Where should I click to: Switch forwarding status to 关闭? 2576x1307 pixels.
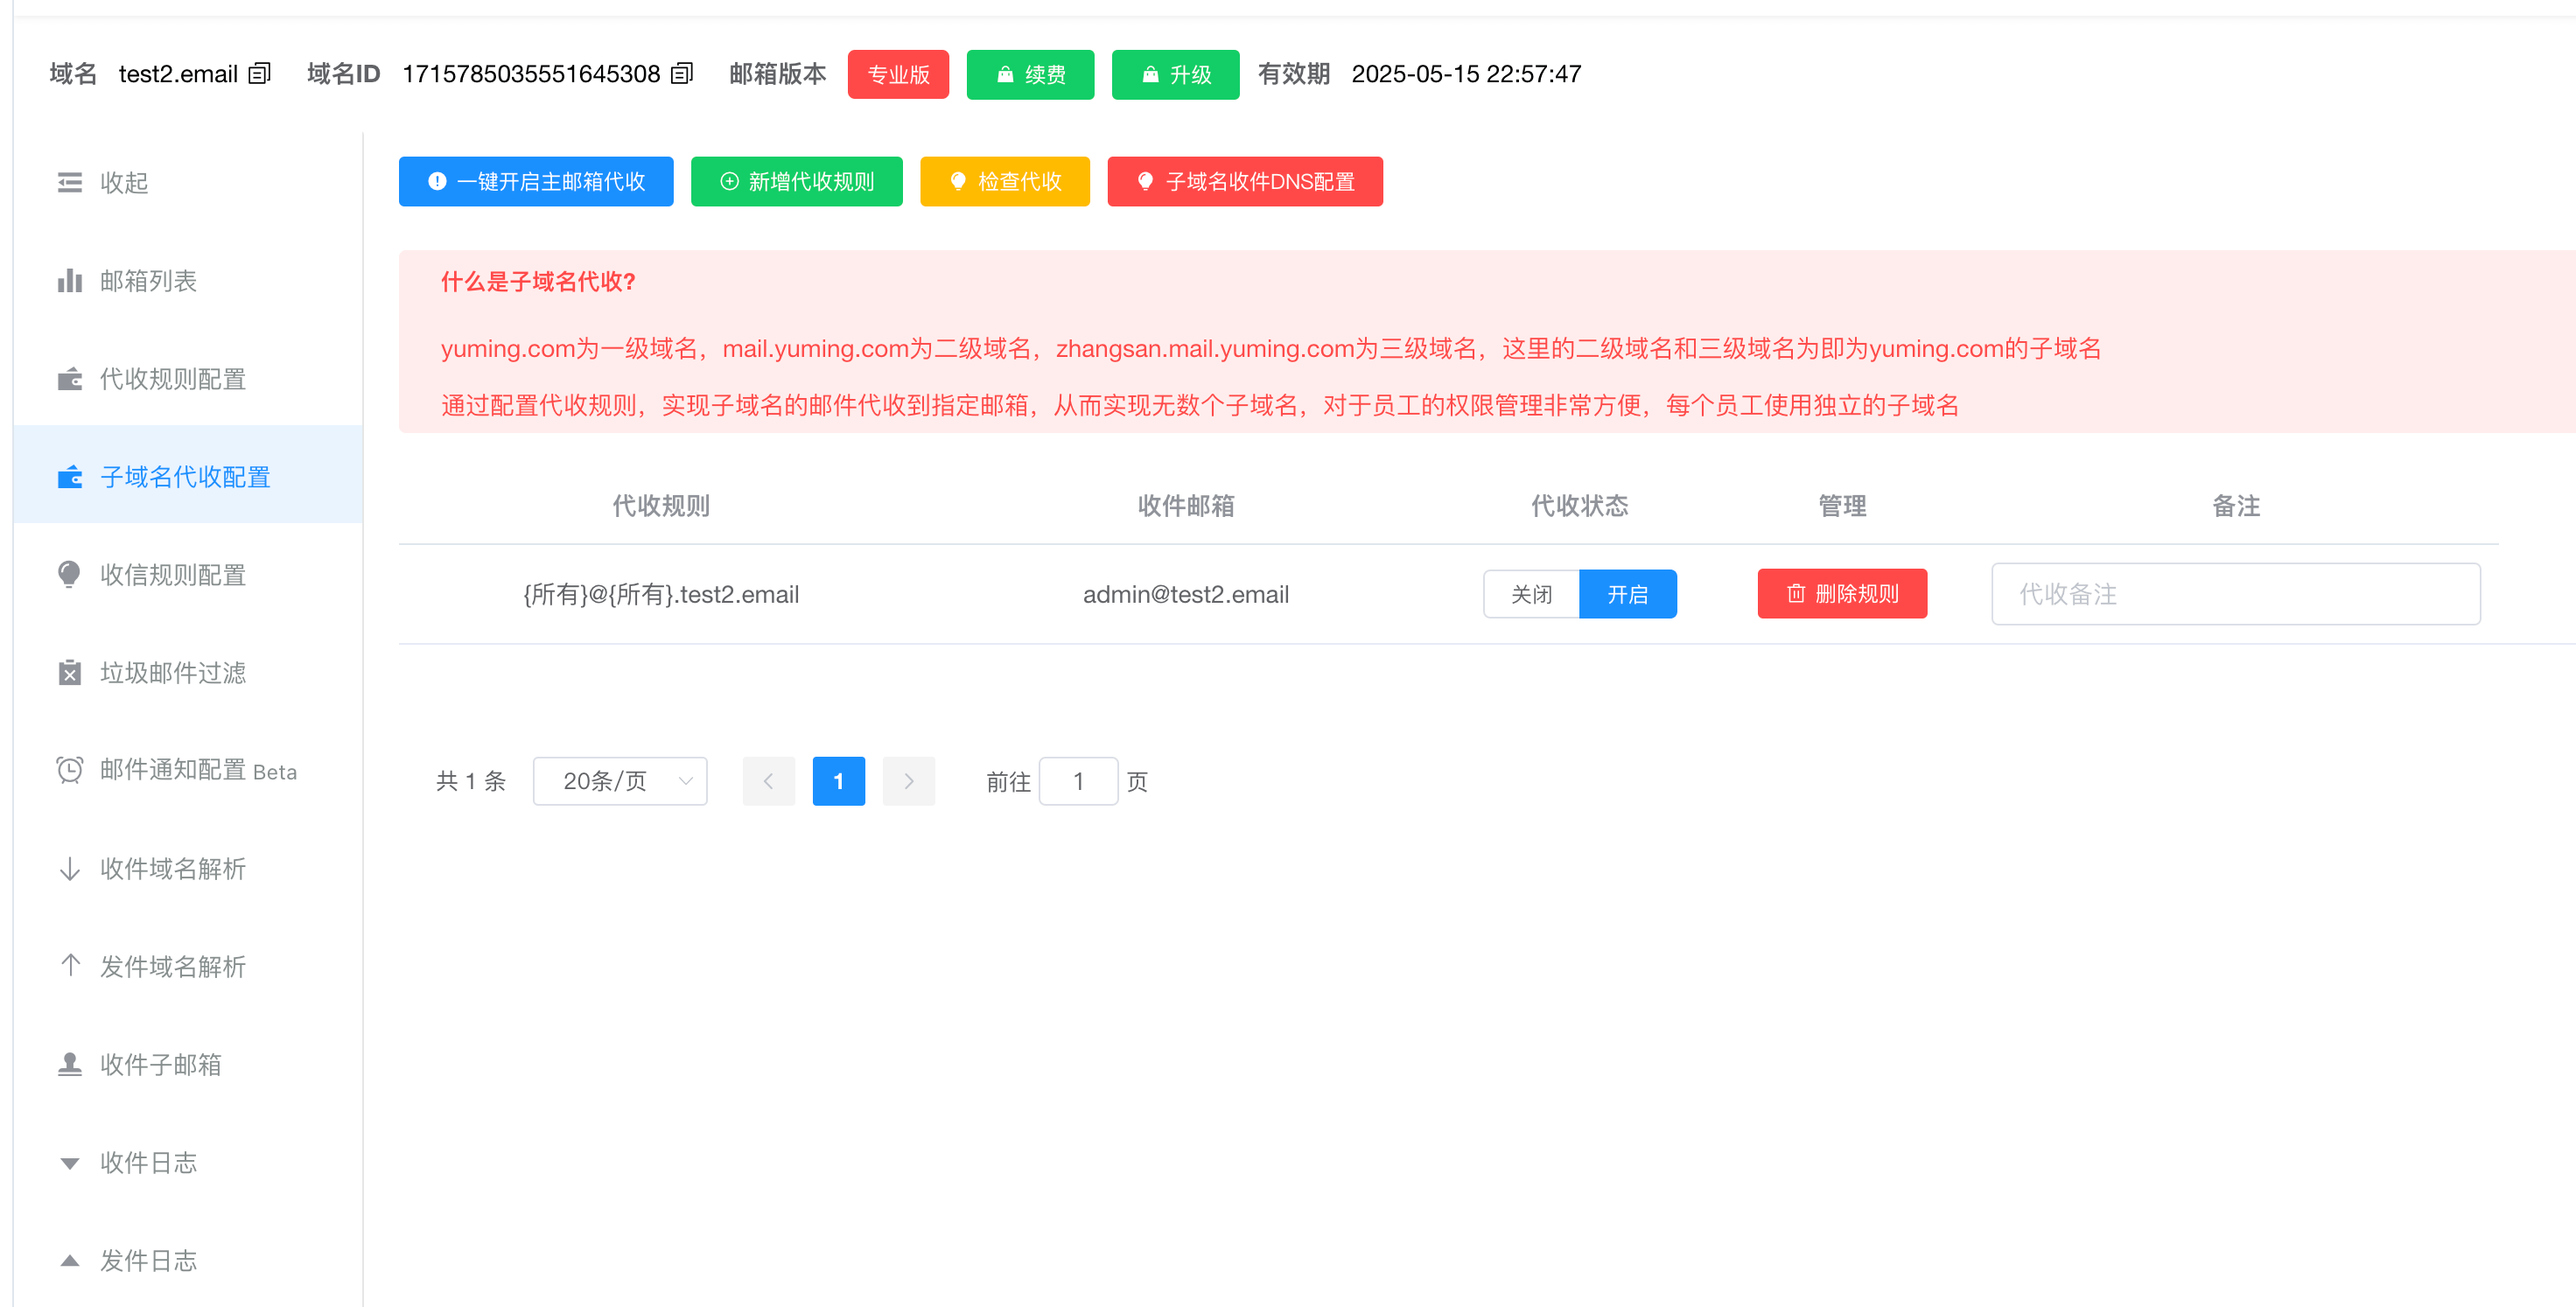coord(1531,594)
